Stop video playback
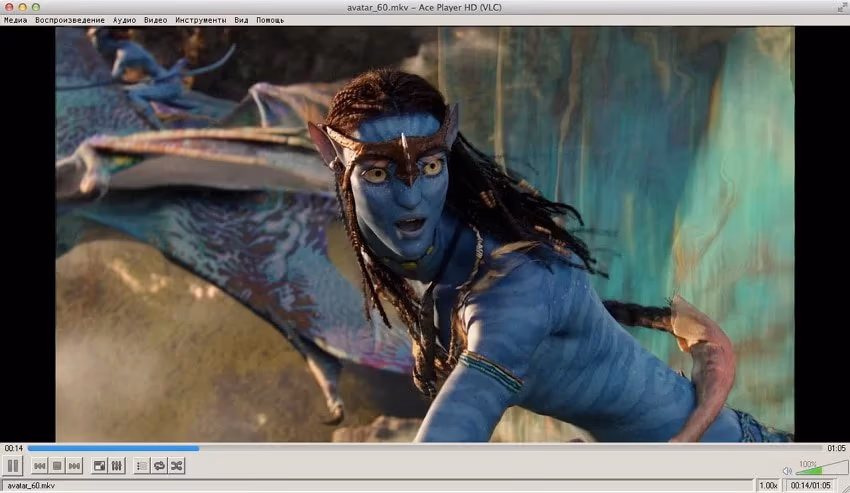850x493 pixels. [x=58, y=466]
